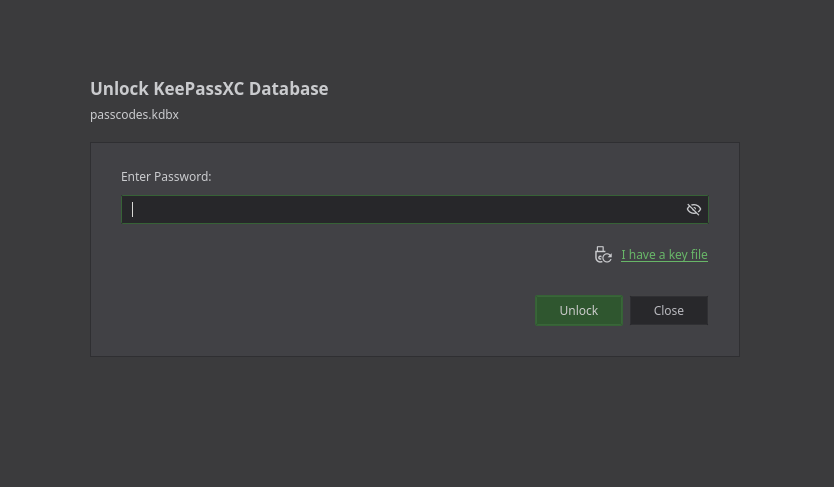Click the hardware key refresh icon
The height and width of the screenshot is (487, 834).
tap(603, 255)
